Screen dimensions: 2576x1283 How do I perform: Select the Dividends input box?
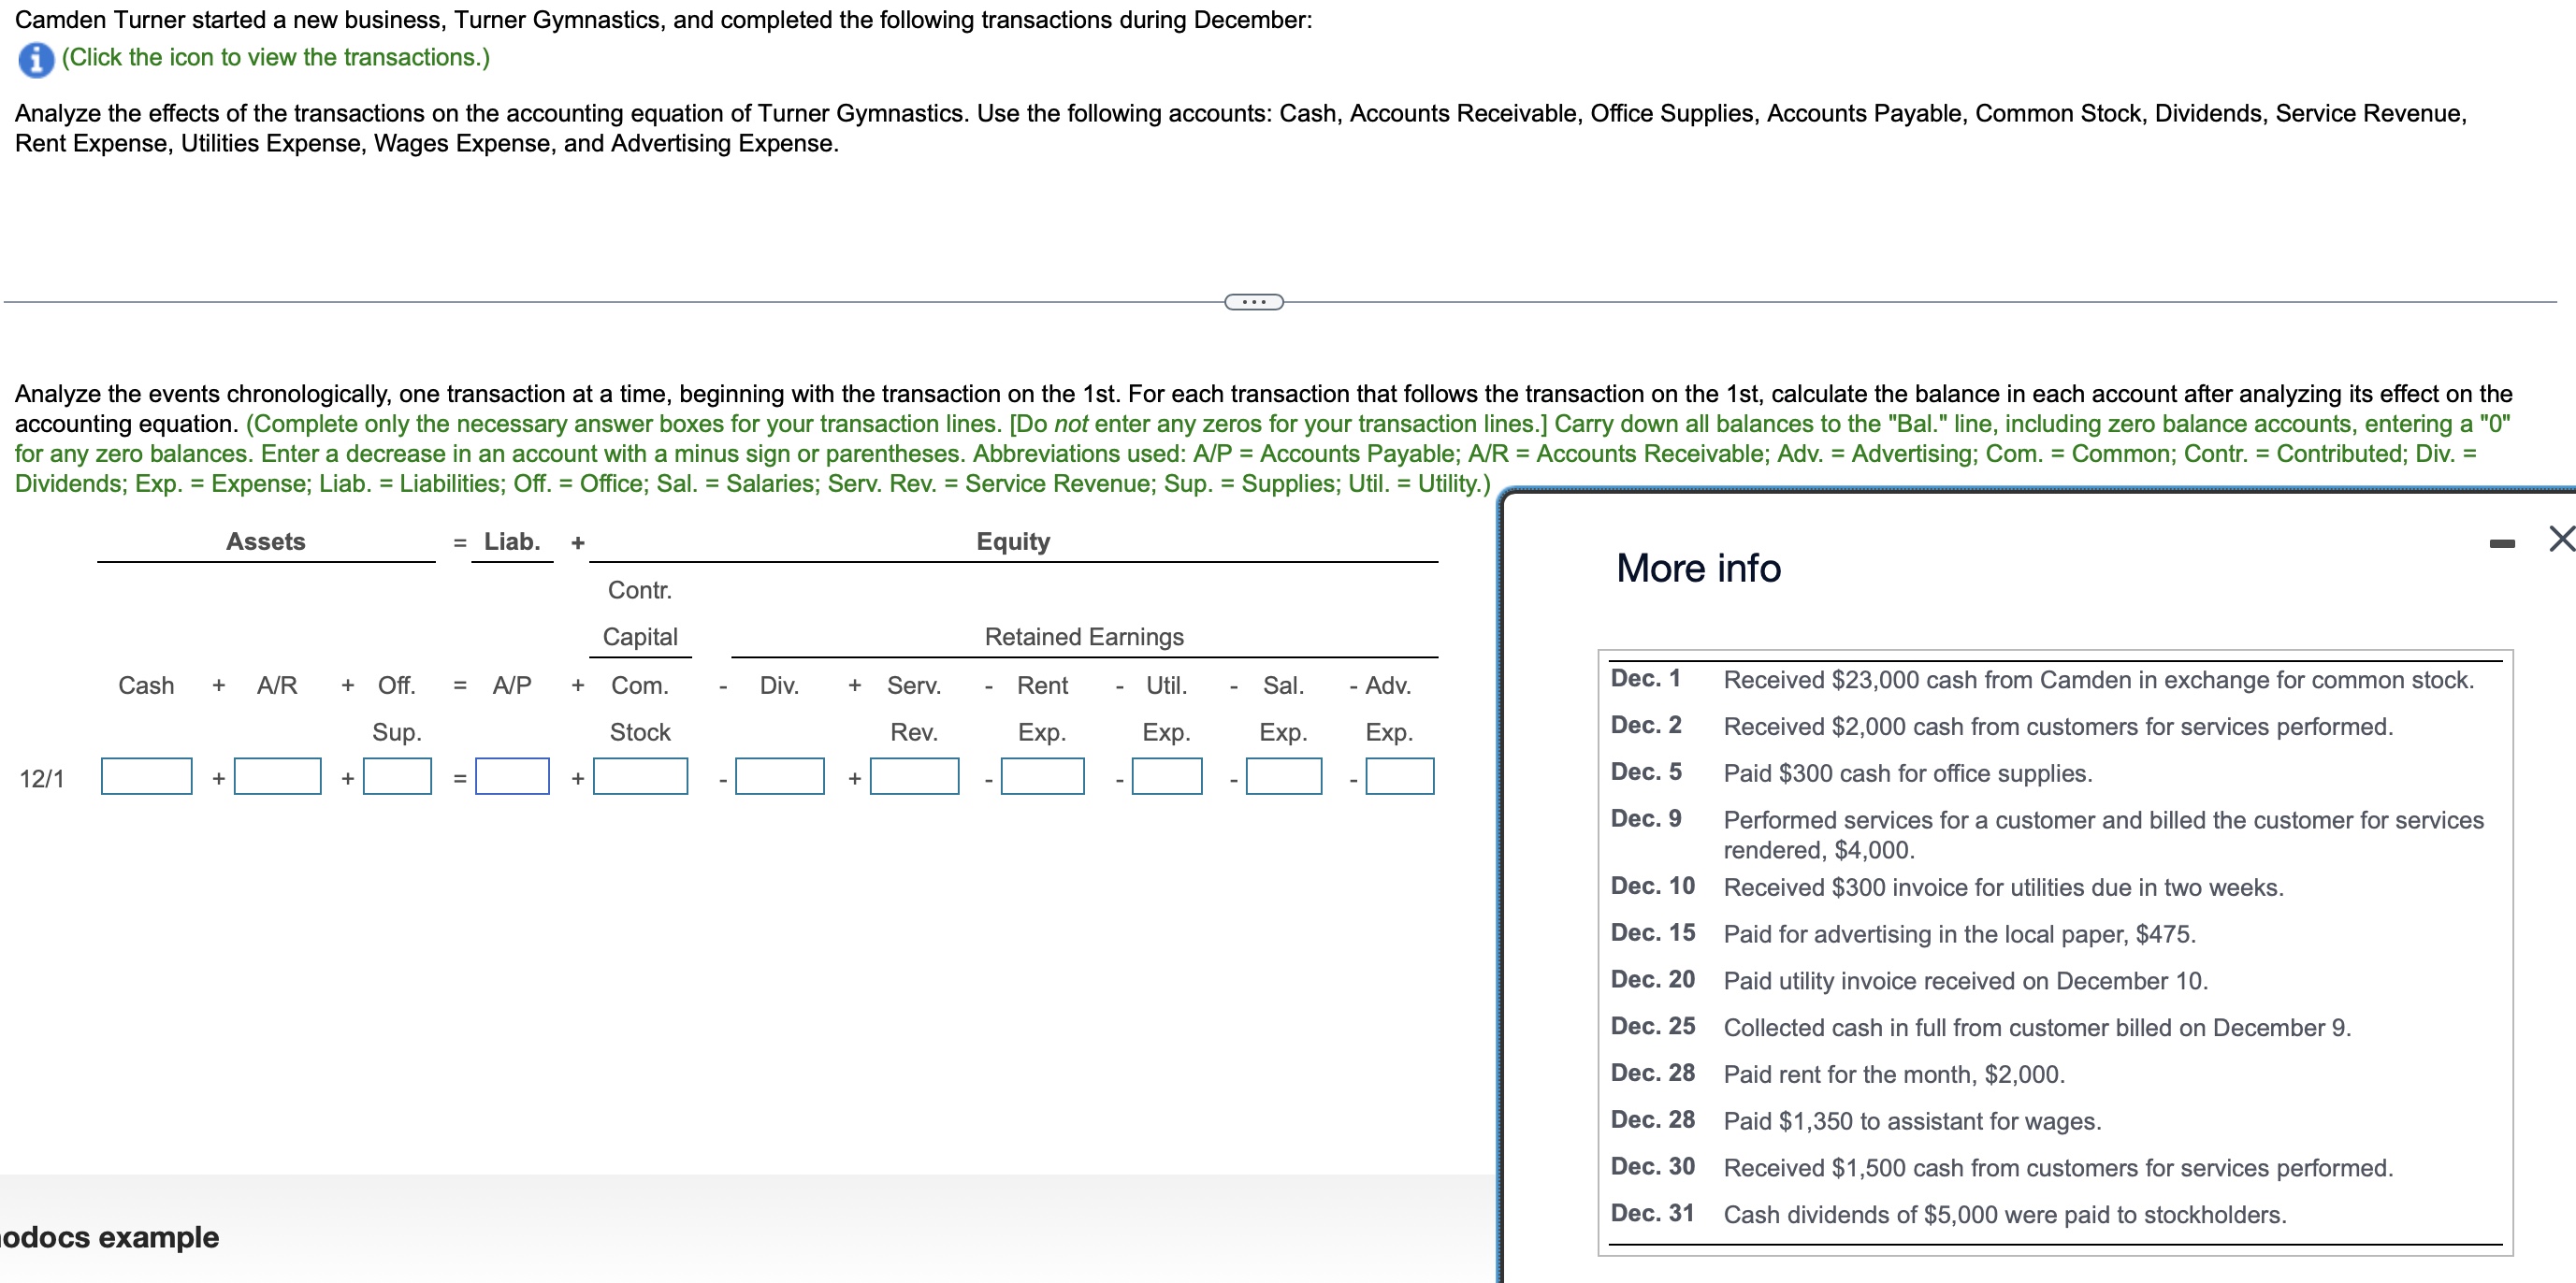click(x=779, y=776)
